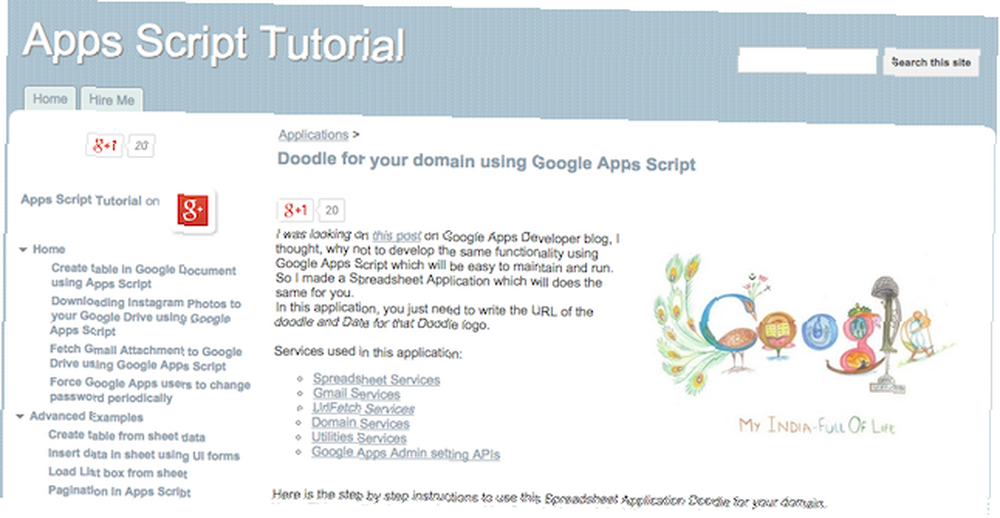Open UrlFetch Services link

point(363,408)
